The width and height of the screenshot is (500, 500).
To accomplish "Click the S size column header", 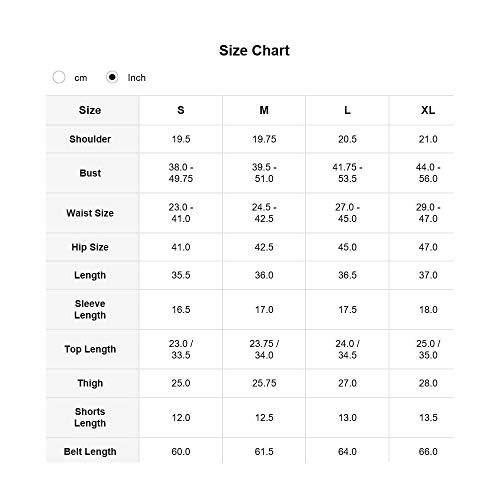I will pyautogui.click(x=181, y=110).
